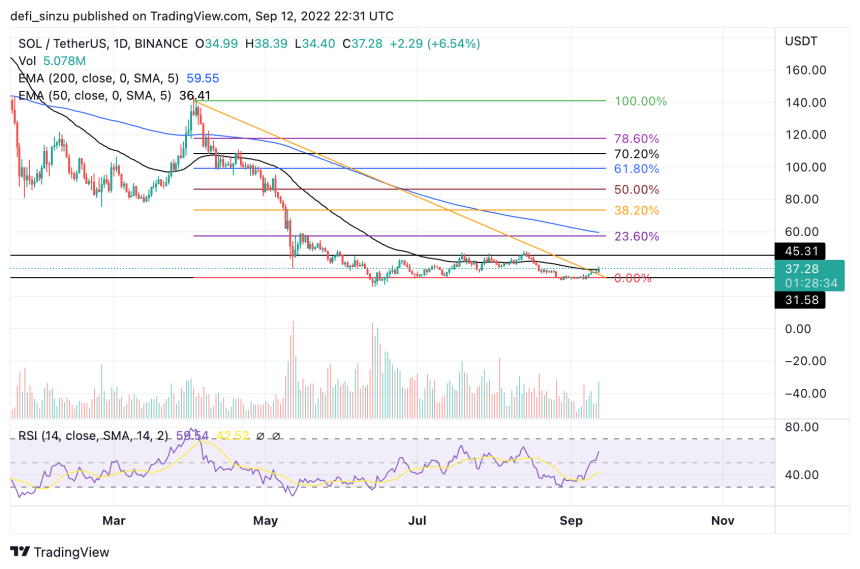Click the 38.20% orange Fibonacci label
This screenshot has width=860, height=569.
coord(637,211)
